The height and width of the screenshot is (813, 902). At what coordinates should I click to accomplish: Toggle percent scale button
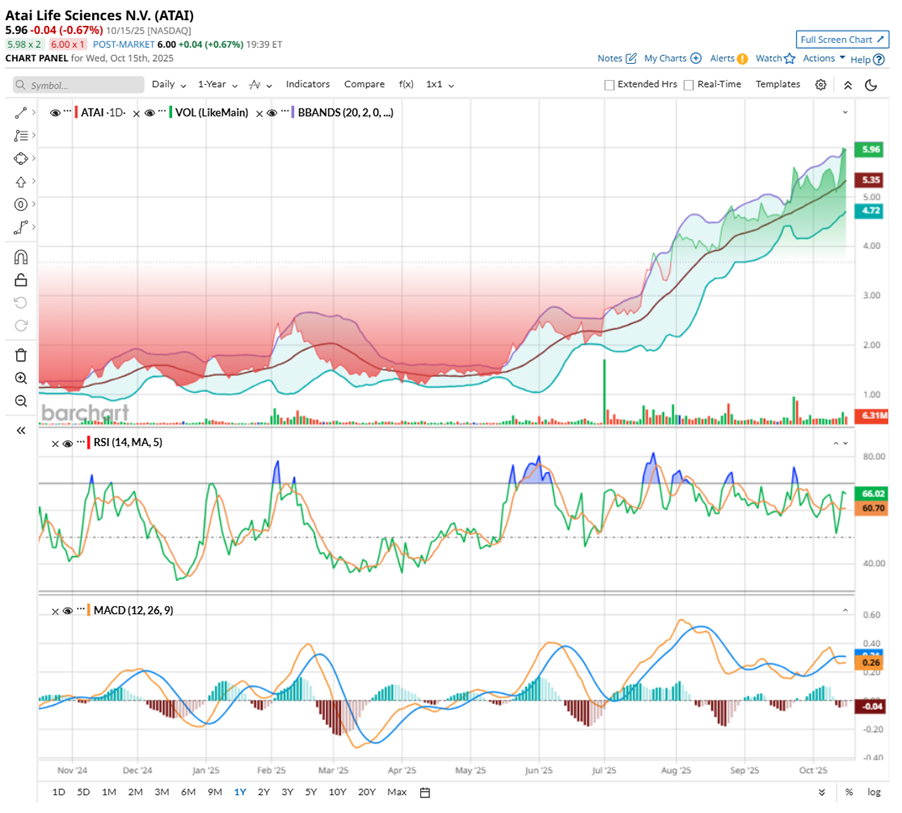point(849,792)
